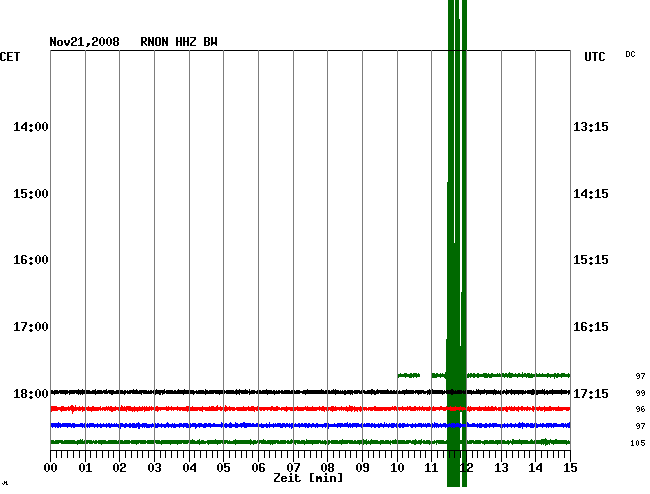Image resolution: width=650 pixels, height=494 pixels.
Task: Click the value 99 beside the black trace
Action: click(x=640, y=393)
